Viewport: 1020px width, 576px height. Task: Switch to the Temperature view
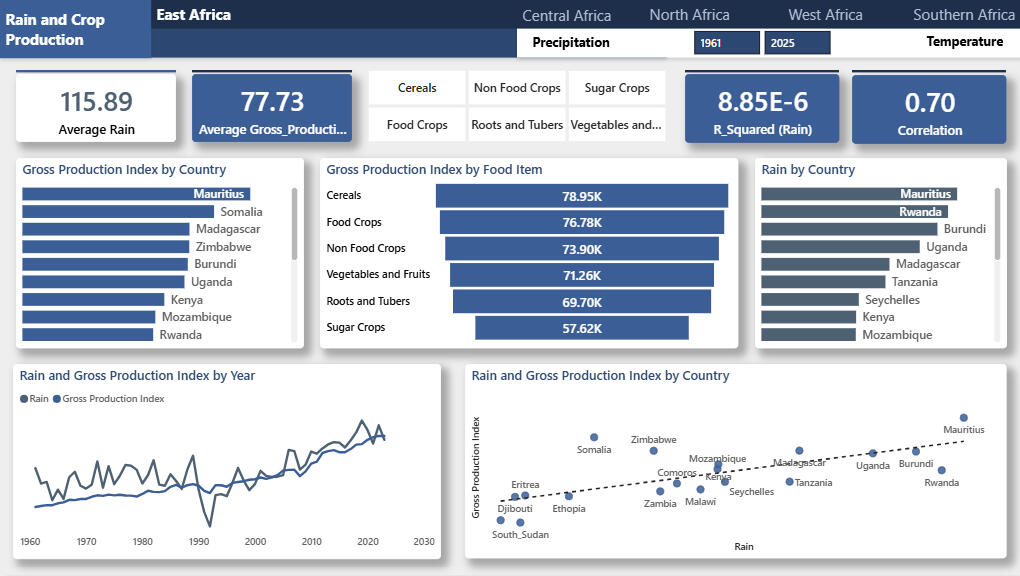coord(964,42)
